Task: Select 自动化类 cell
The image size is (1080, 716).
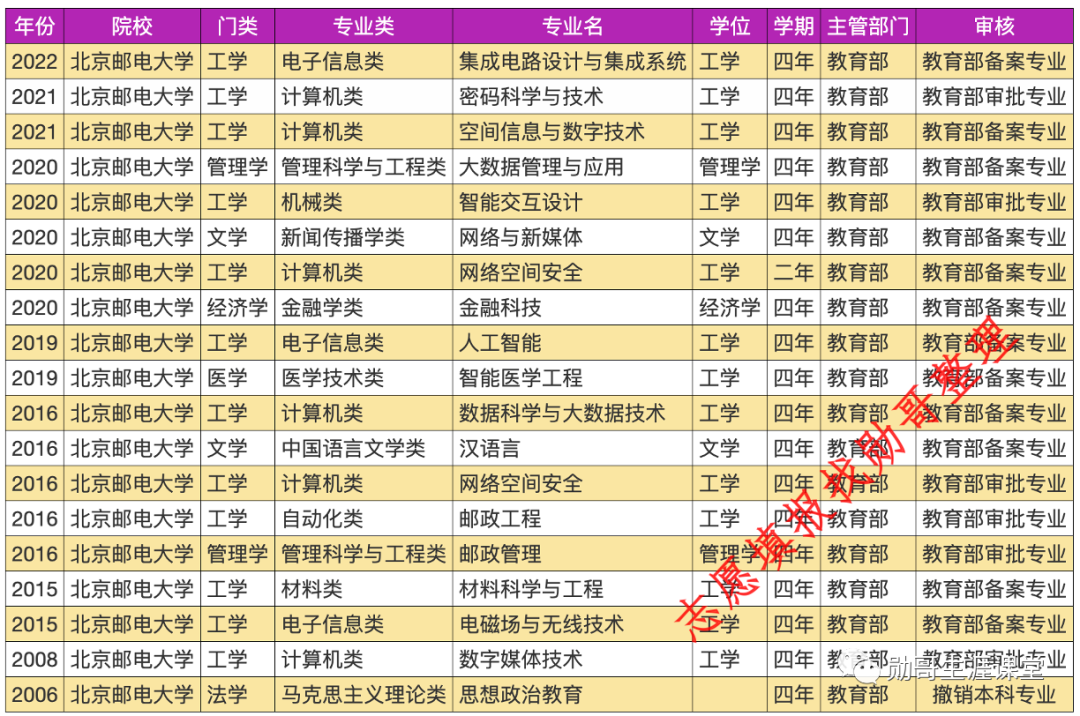Action: [364, 519]
